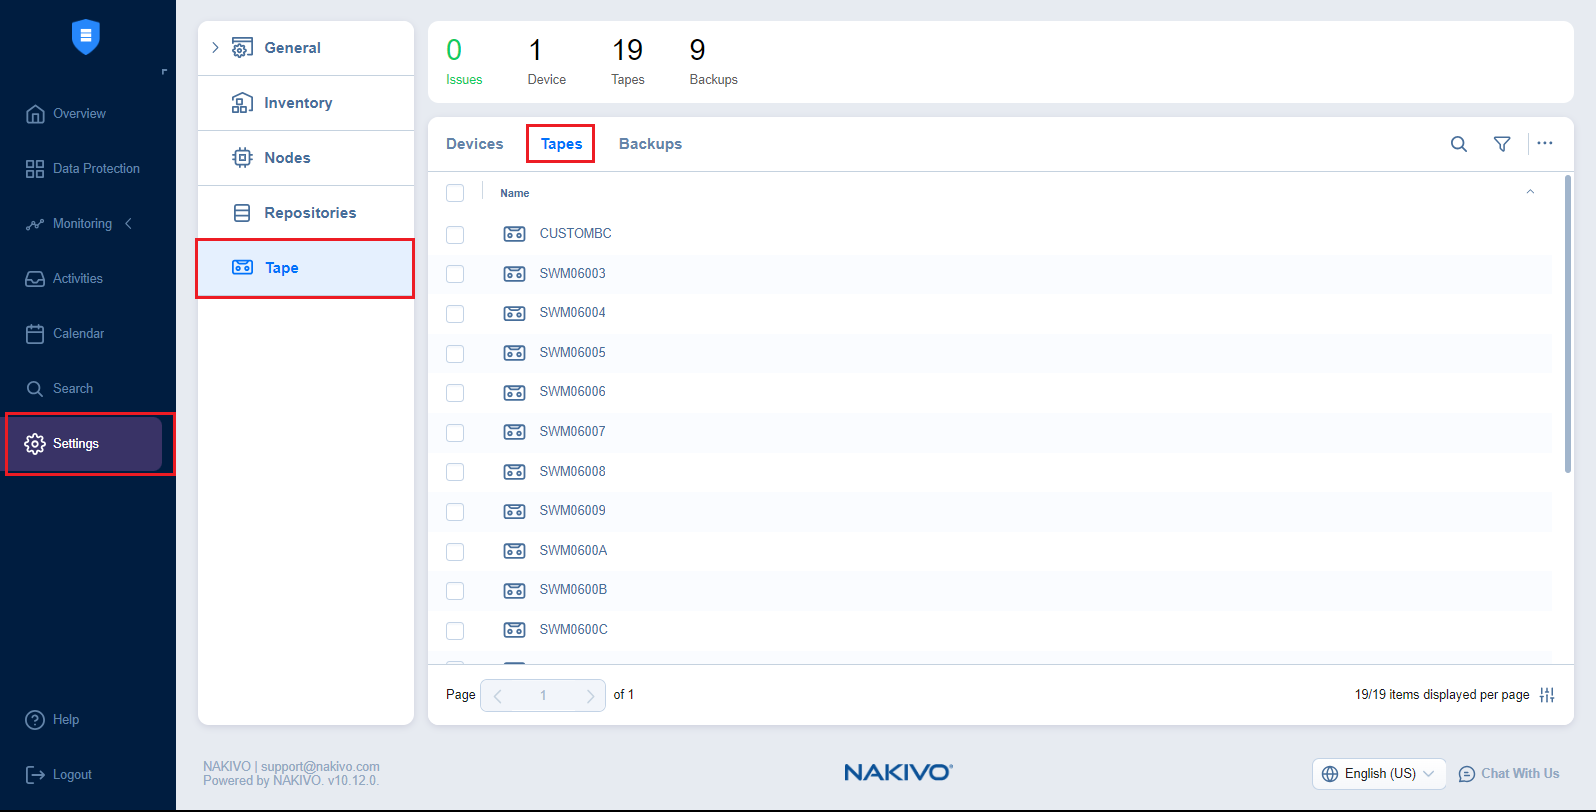Open the English (US) language dropdown

click(1379, 774)
